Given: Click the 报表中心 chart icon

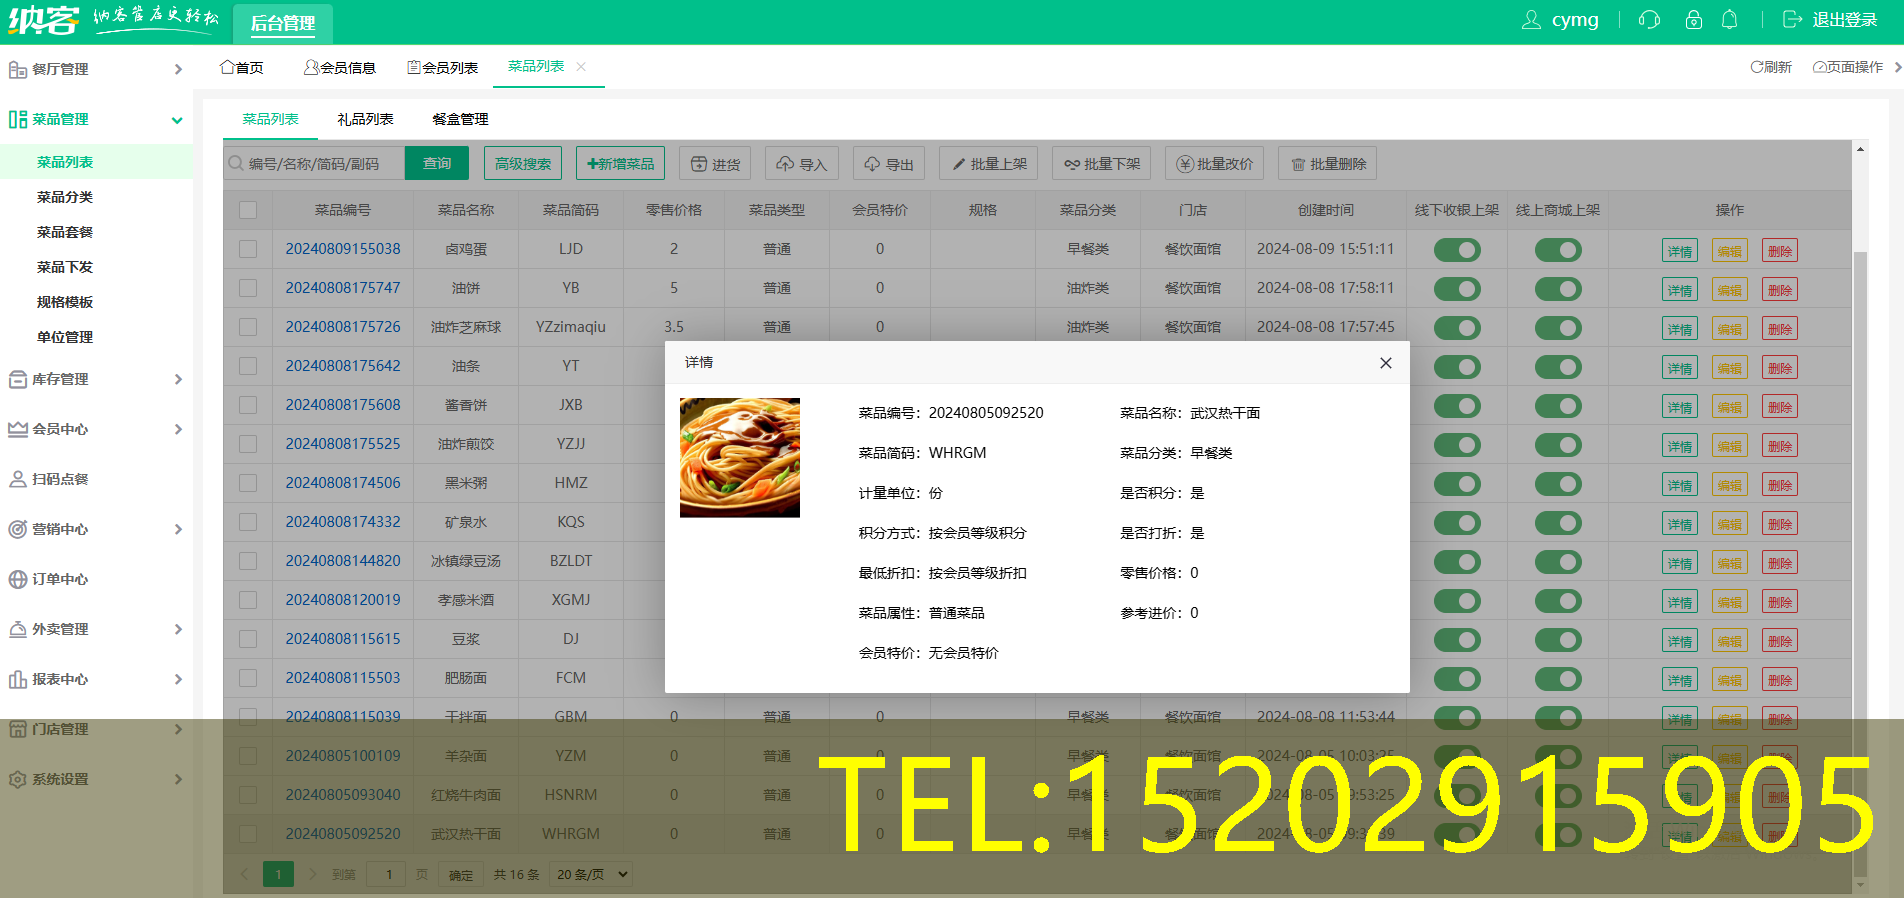Looking at the screenshot, I should [17, 679].
